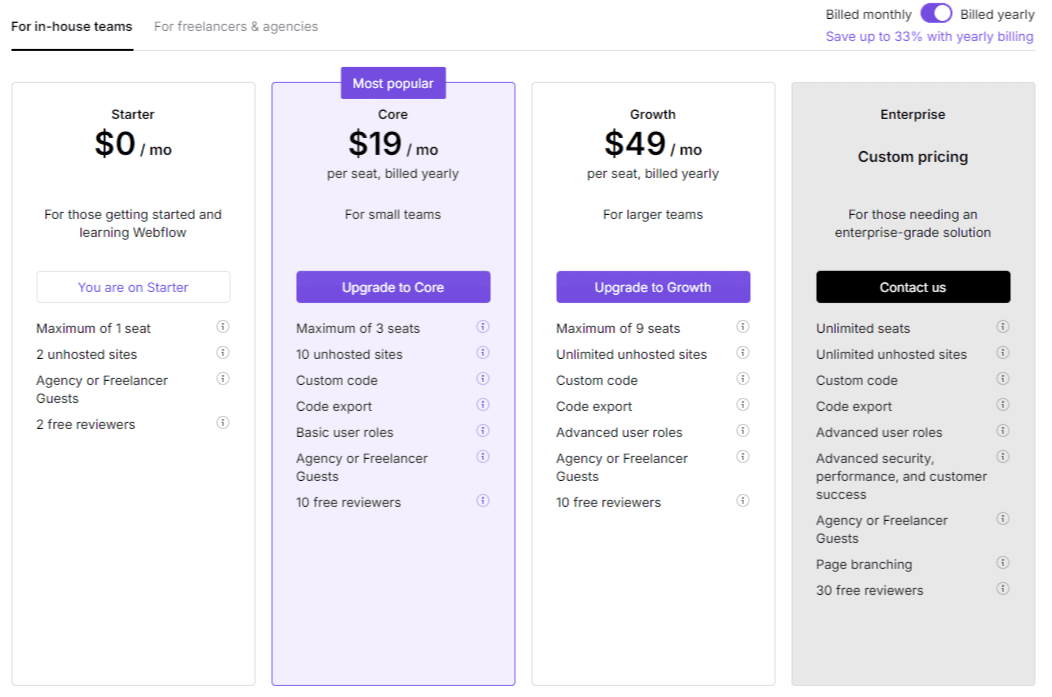Viewport: 1052px width, 697px height.
Task: Click info icon beside Enterprise Code export
Action: pos(1003,405)
